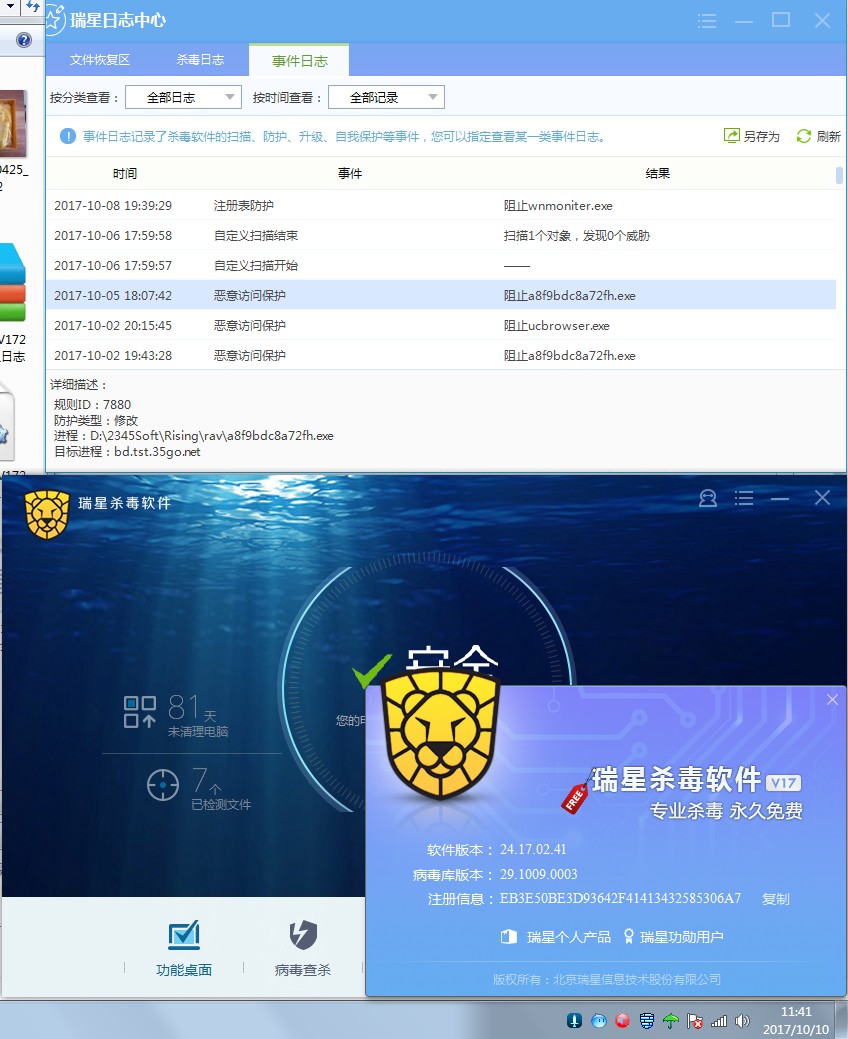The width and height of the screenshot is (848, 1039).
Task: Click the 7个已检测文件 crosshair icon
Action: (163, 785)
